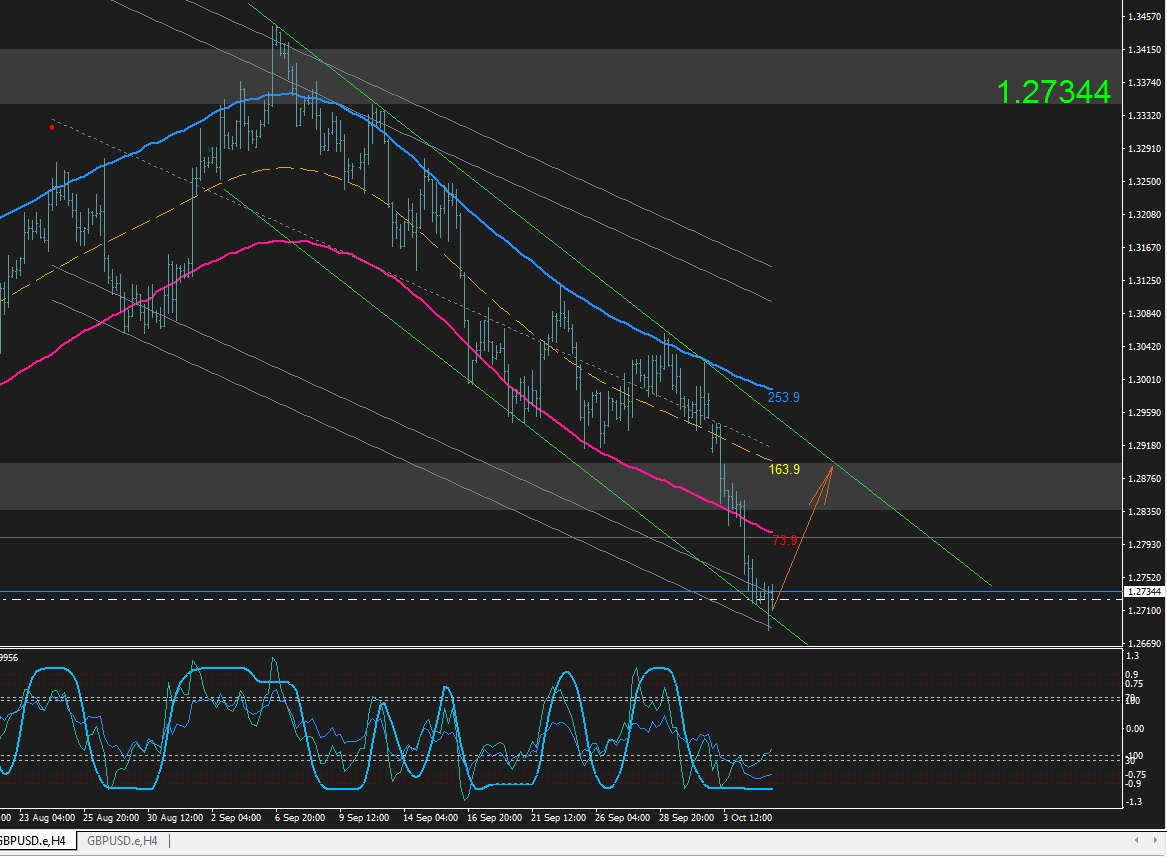Click the 9 Sep 12:00 time label
The height and width of the screenshot is (857, 1167).
point(364,818)
